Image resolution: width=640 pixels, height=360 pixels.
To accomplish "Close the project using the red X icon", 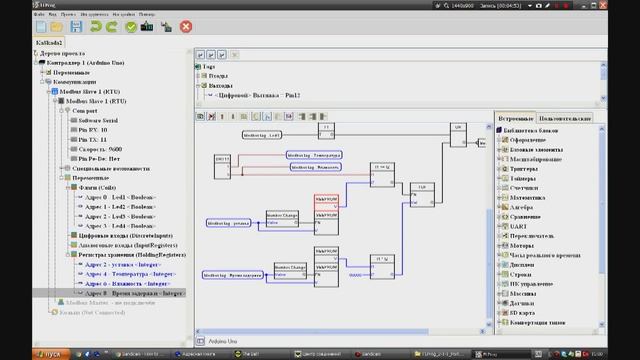I will (x=186, y=27).
